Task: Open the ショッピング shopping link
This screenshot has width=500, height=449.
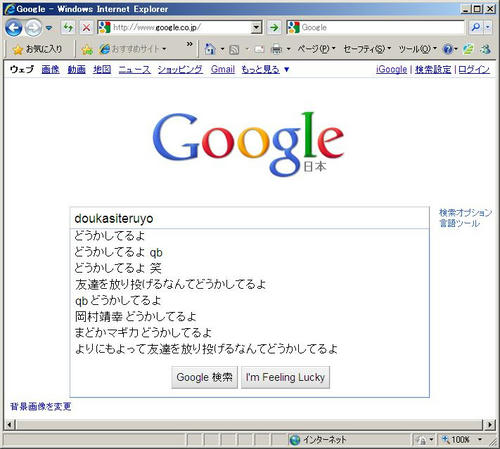Action: [x=180, y=69]
